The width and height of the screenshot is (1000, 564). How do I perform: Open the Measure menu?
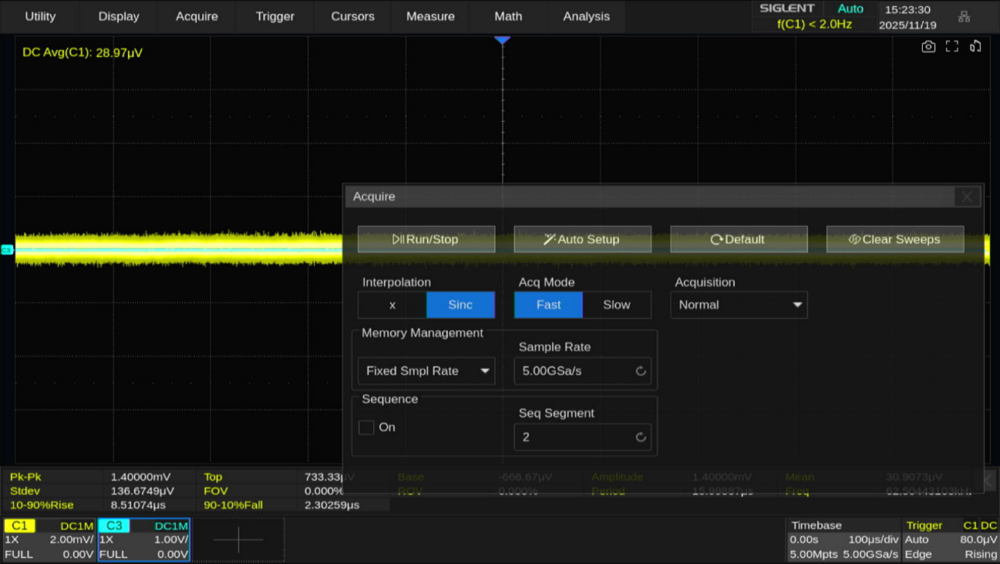[430, 16]
